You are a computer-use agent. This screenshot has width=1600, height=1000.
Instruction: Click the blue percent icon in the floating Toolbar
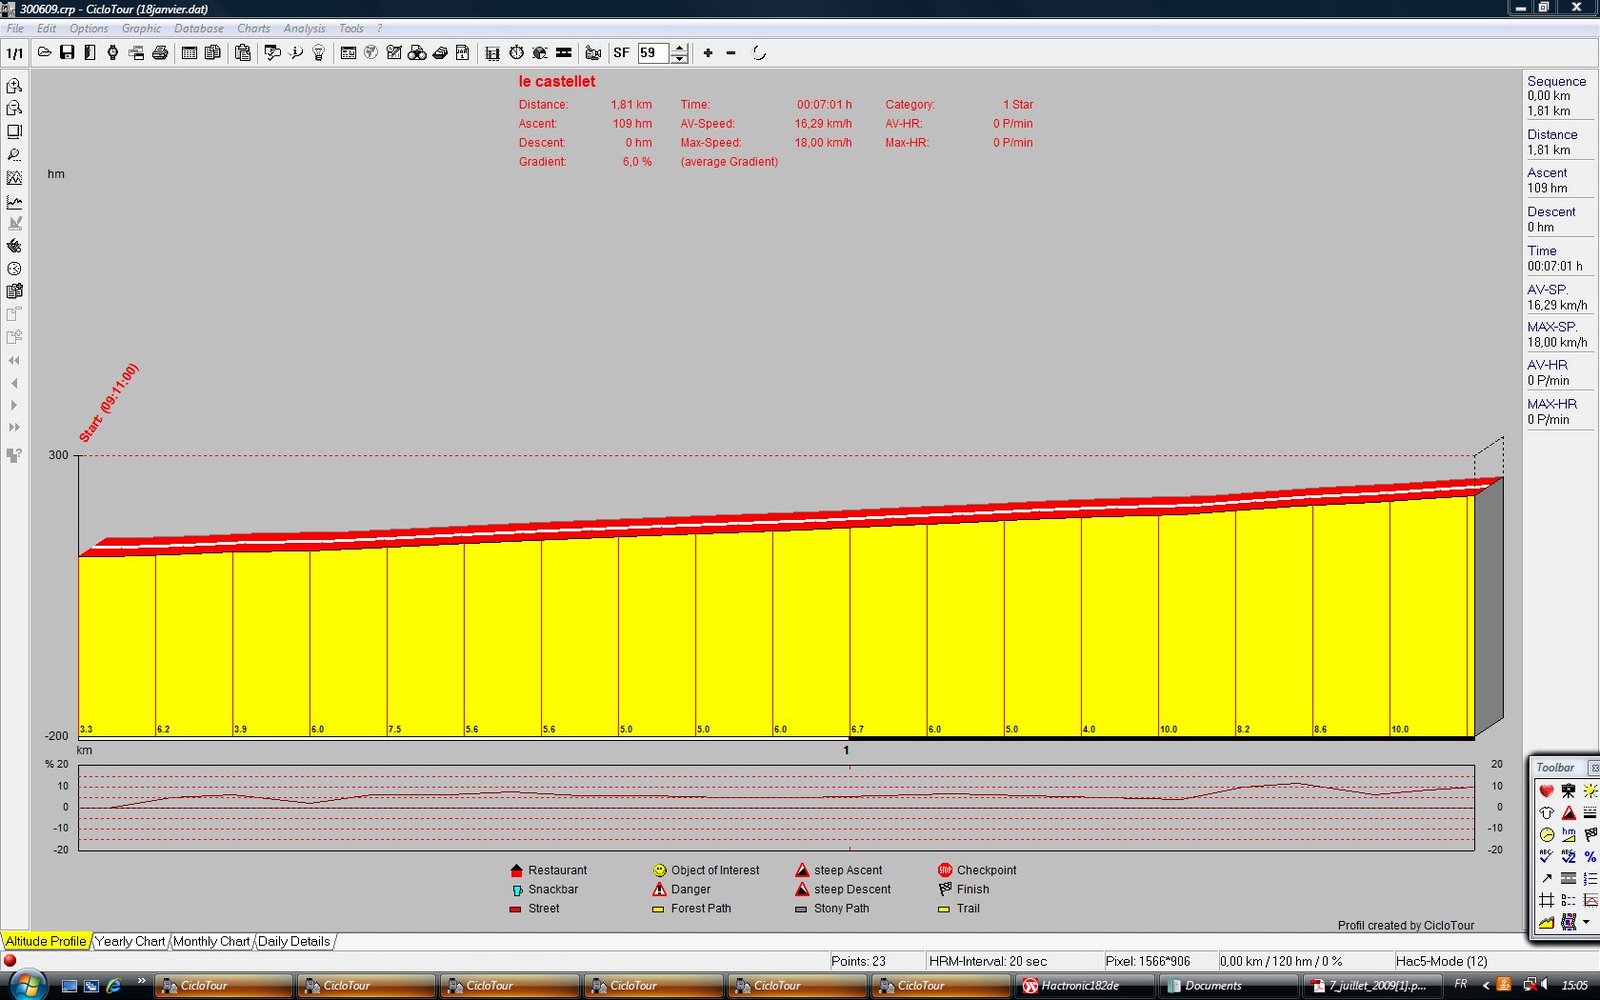1590,857
